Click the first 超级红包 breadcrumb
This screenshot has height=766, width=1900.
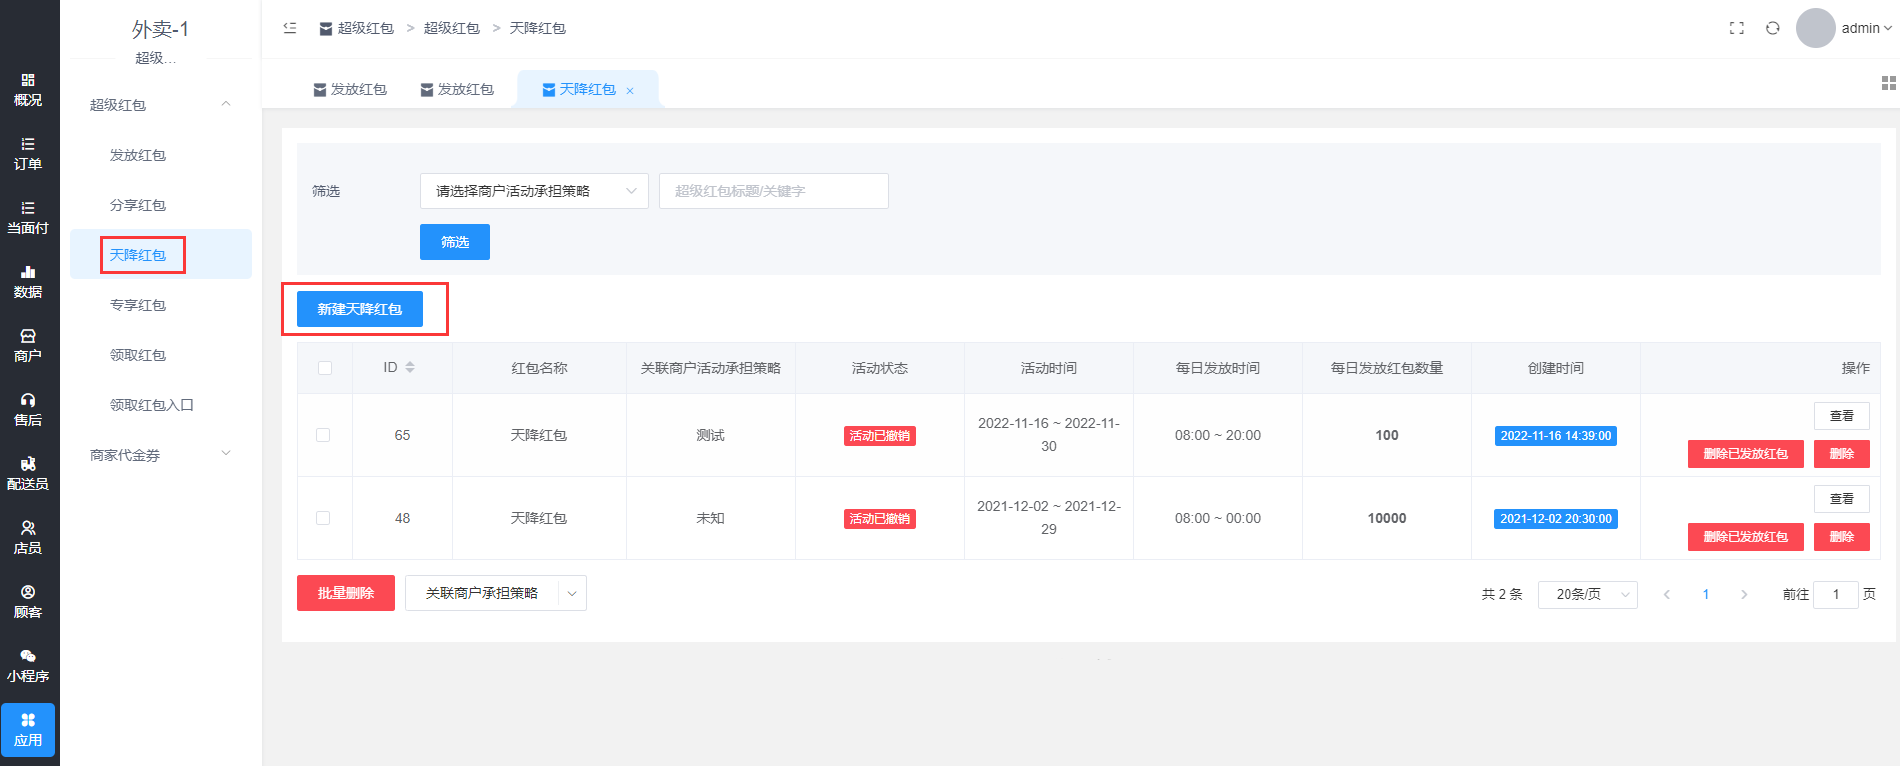click(x=357, y=28)
